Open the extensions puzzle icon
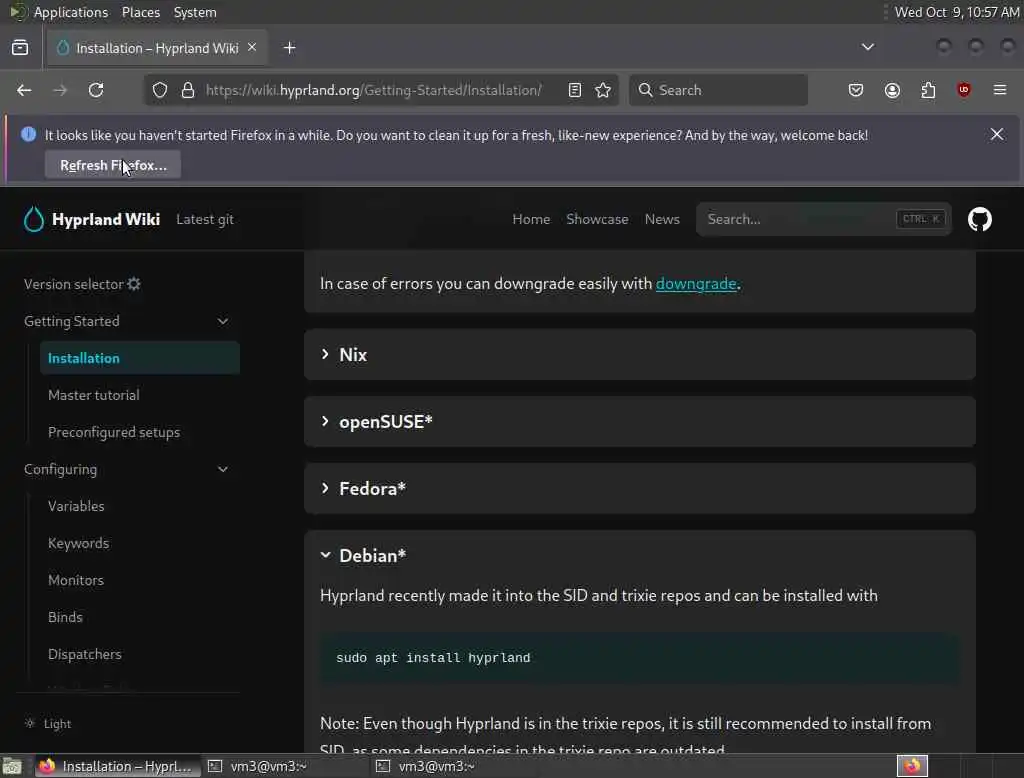This screenshot has width=1024, height=778. tap(928, 90)
